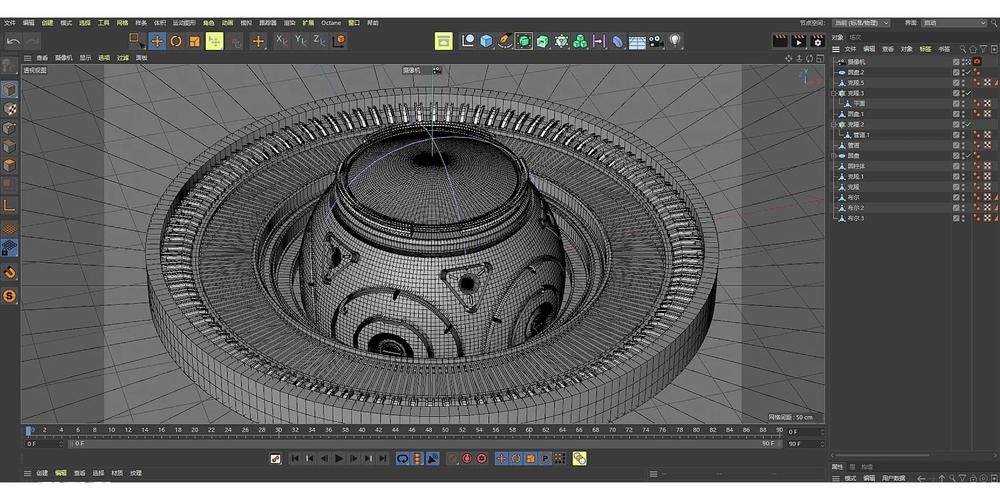This screenshot has height=500, width=1000.
Task: Toggle the X-axis lock
Action: click(282, 41)
